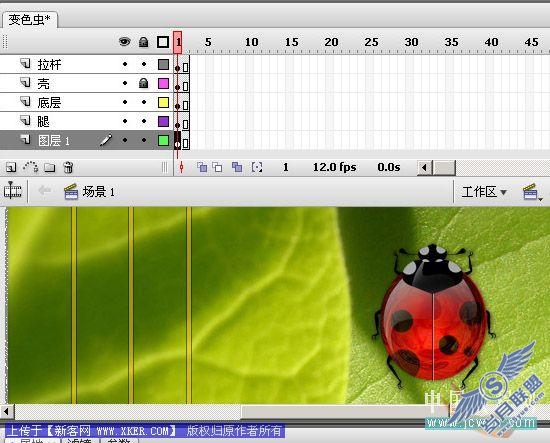
Task: Click the layer page icon beside 拉杆
Action: click(25, 63)
